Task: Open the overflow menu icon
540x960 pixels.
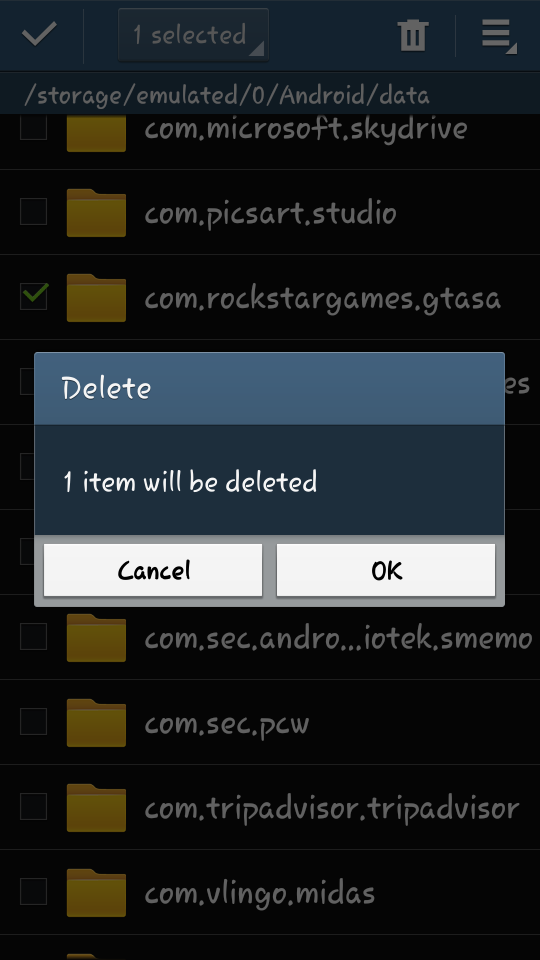Action: (x=499, y=35)
